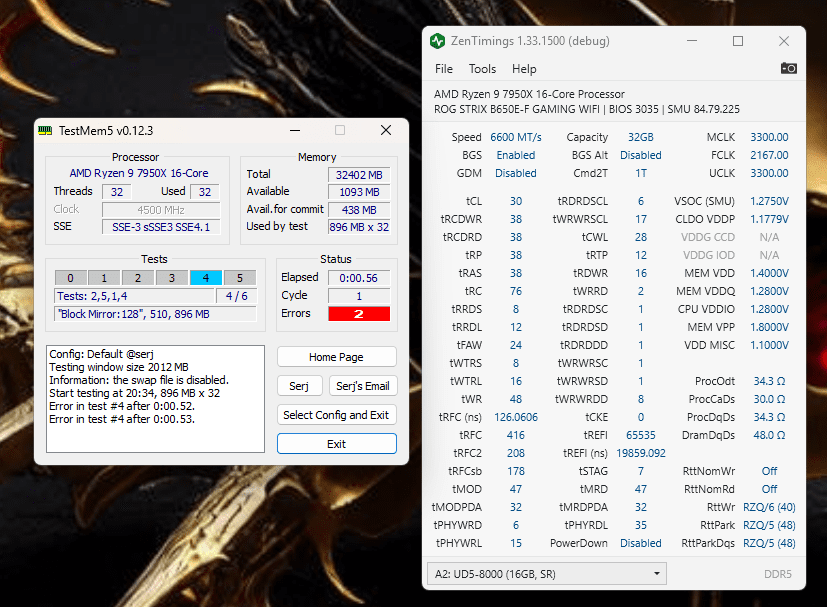Viewport: 827px width, 607px height.
Task: Click the TestMem5 memory chip title icon
Action: point(45,130)
